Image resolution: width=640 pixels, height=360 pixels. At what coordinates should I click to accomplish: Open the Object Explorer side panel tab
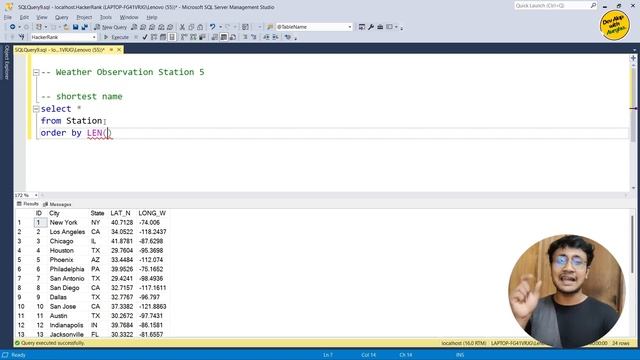pyautogui.click(x=6, y=62)
